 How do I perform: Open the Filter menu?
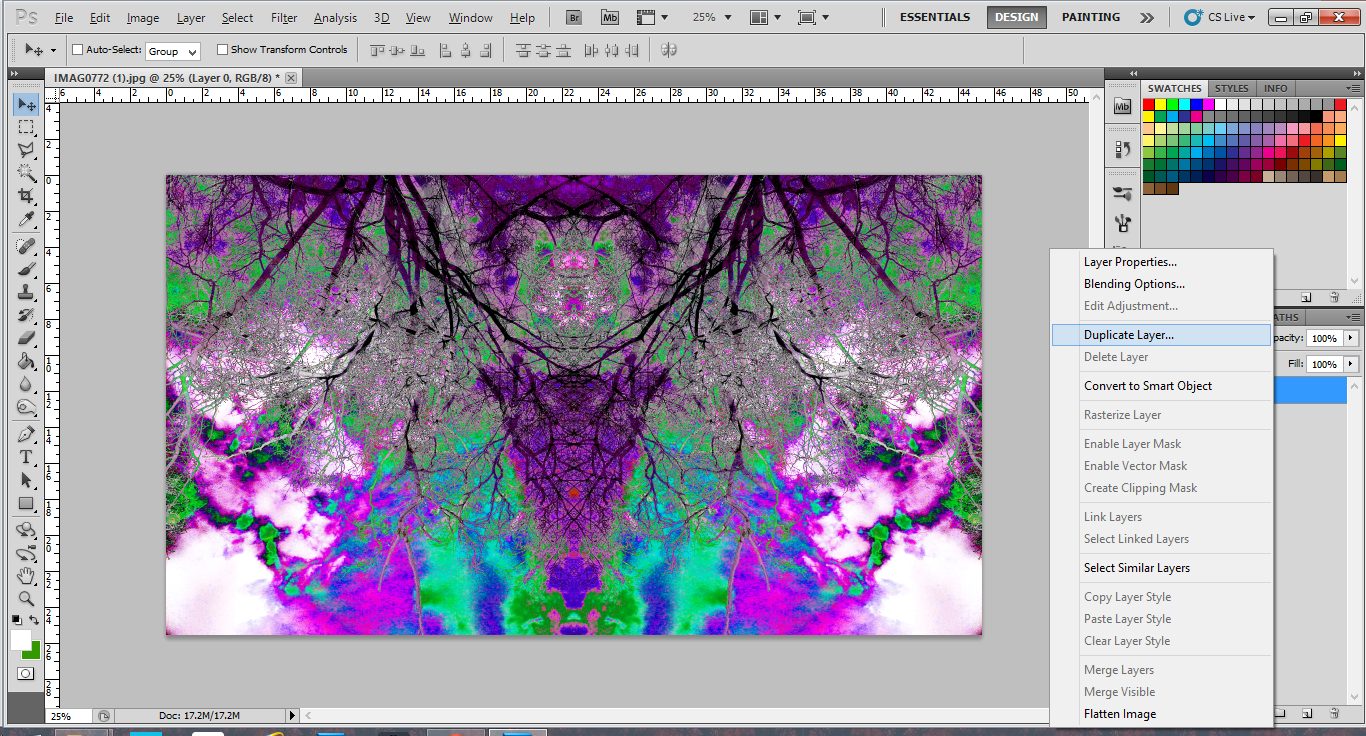coord(284,18)
